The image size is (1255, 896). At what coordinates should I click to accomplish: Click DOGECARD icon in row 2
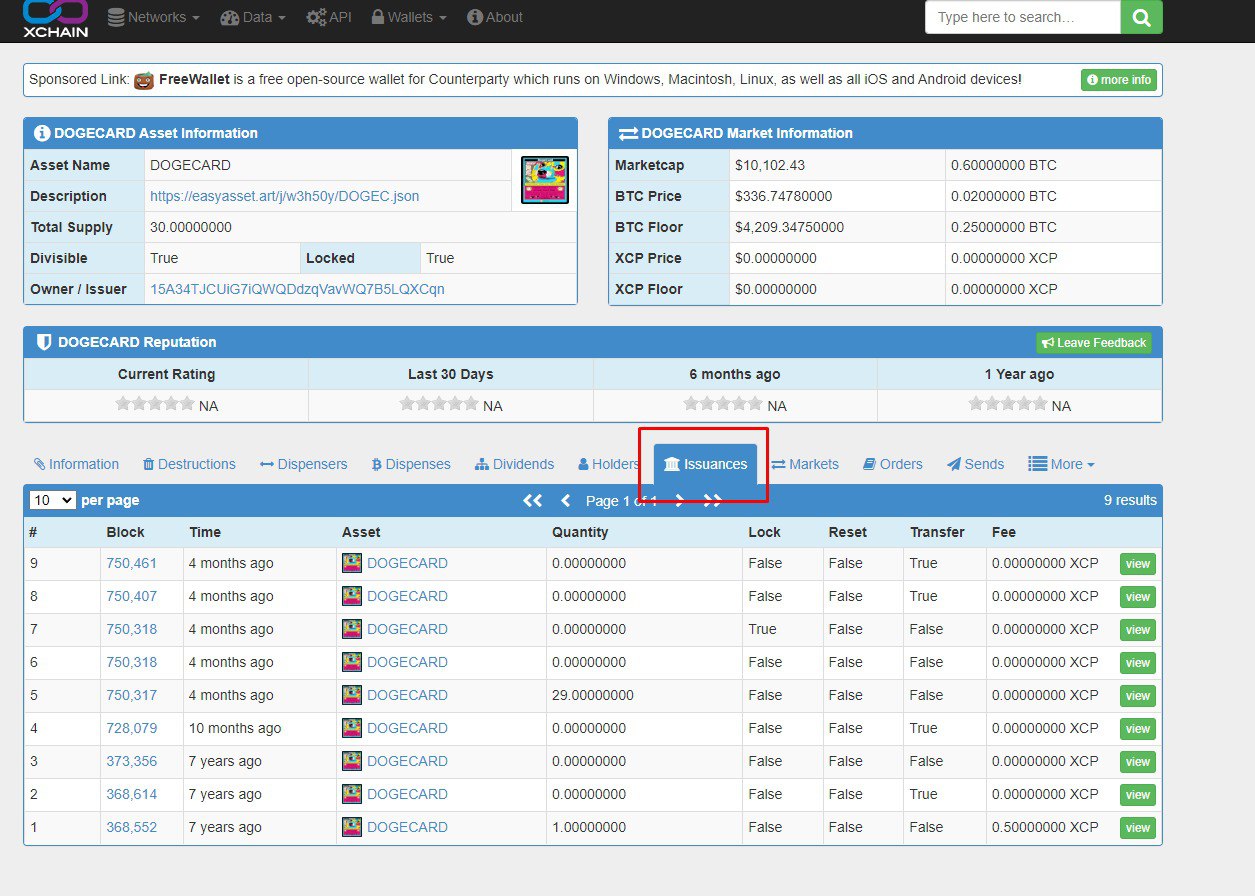coord(352,794)
